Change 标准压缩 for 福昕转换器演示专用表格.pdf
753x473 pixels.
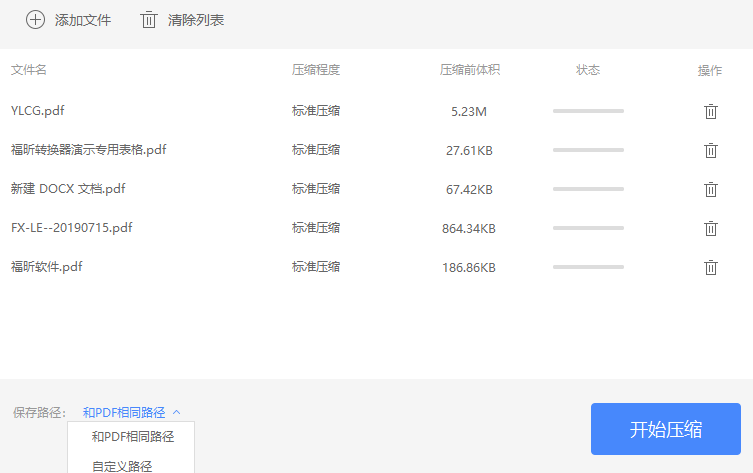(316, 150)
